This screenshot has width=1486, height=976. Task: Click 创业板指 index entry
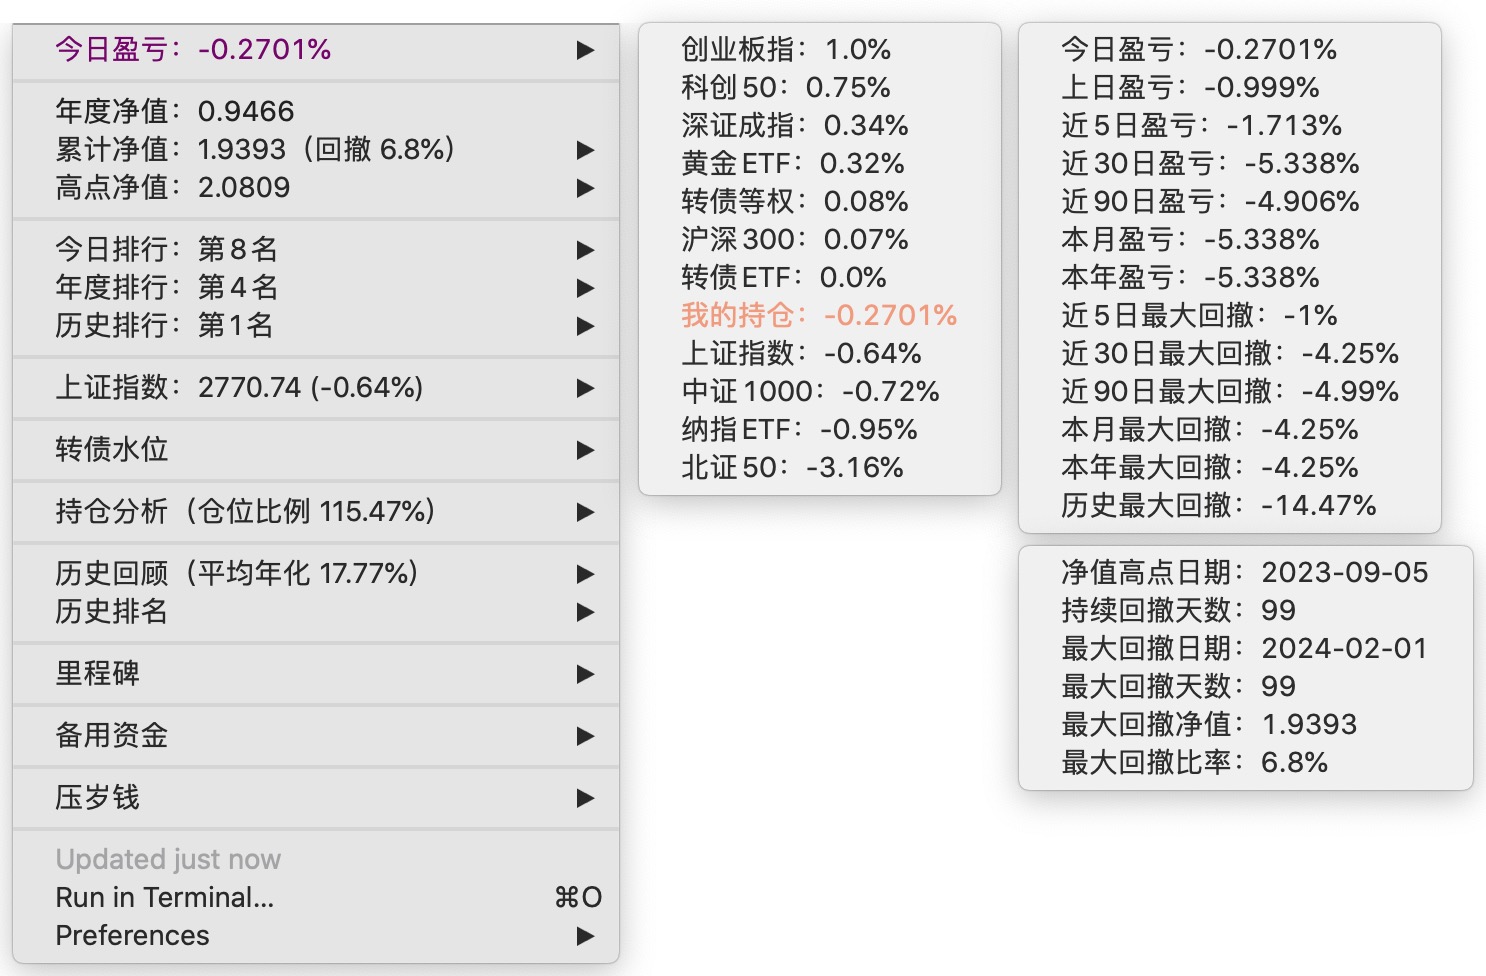(x=785, y=49)
